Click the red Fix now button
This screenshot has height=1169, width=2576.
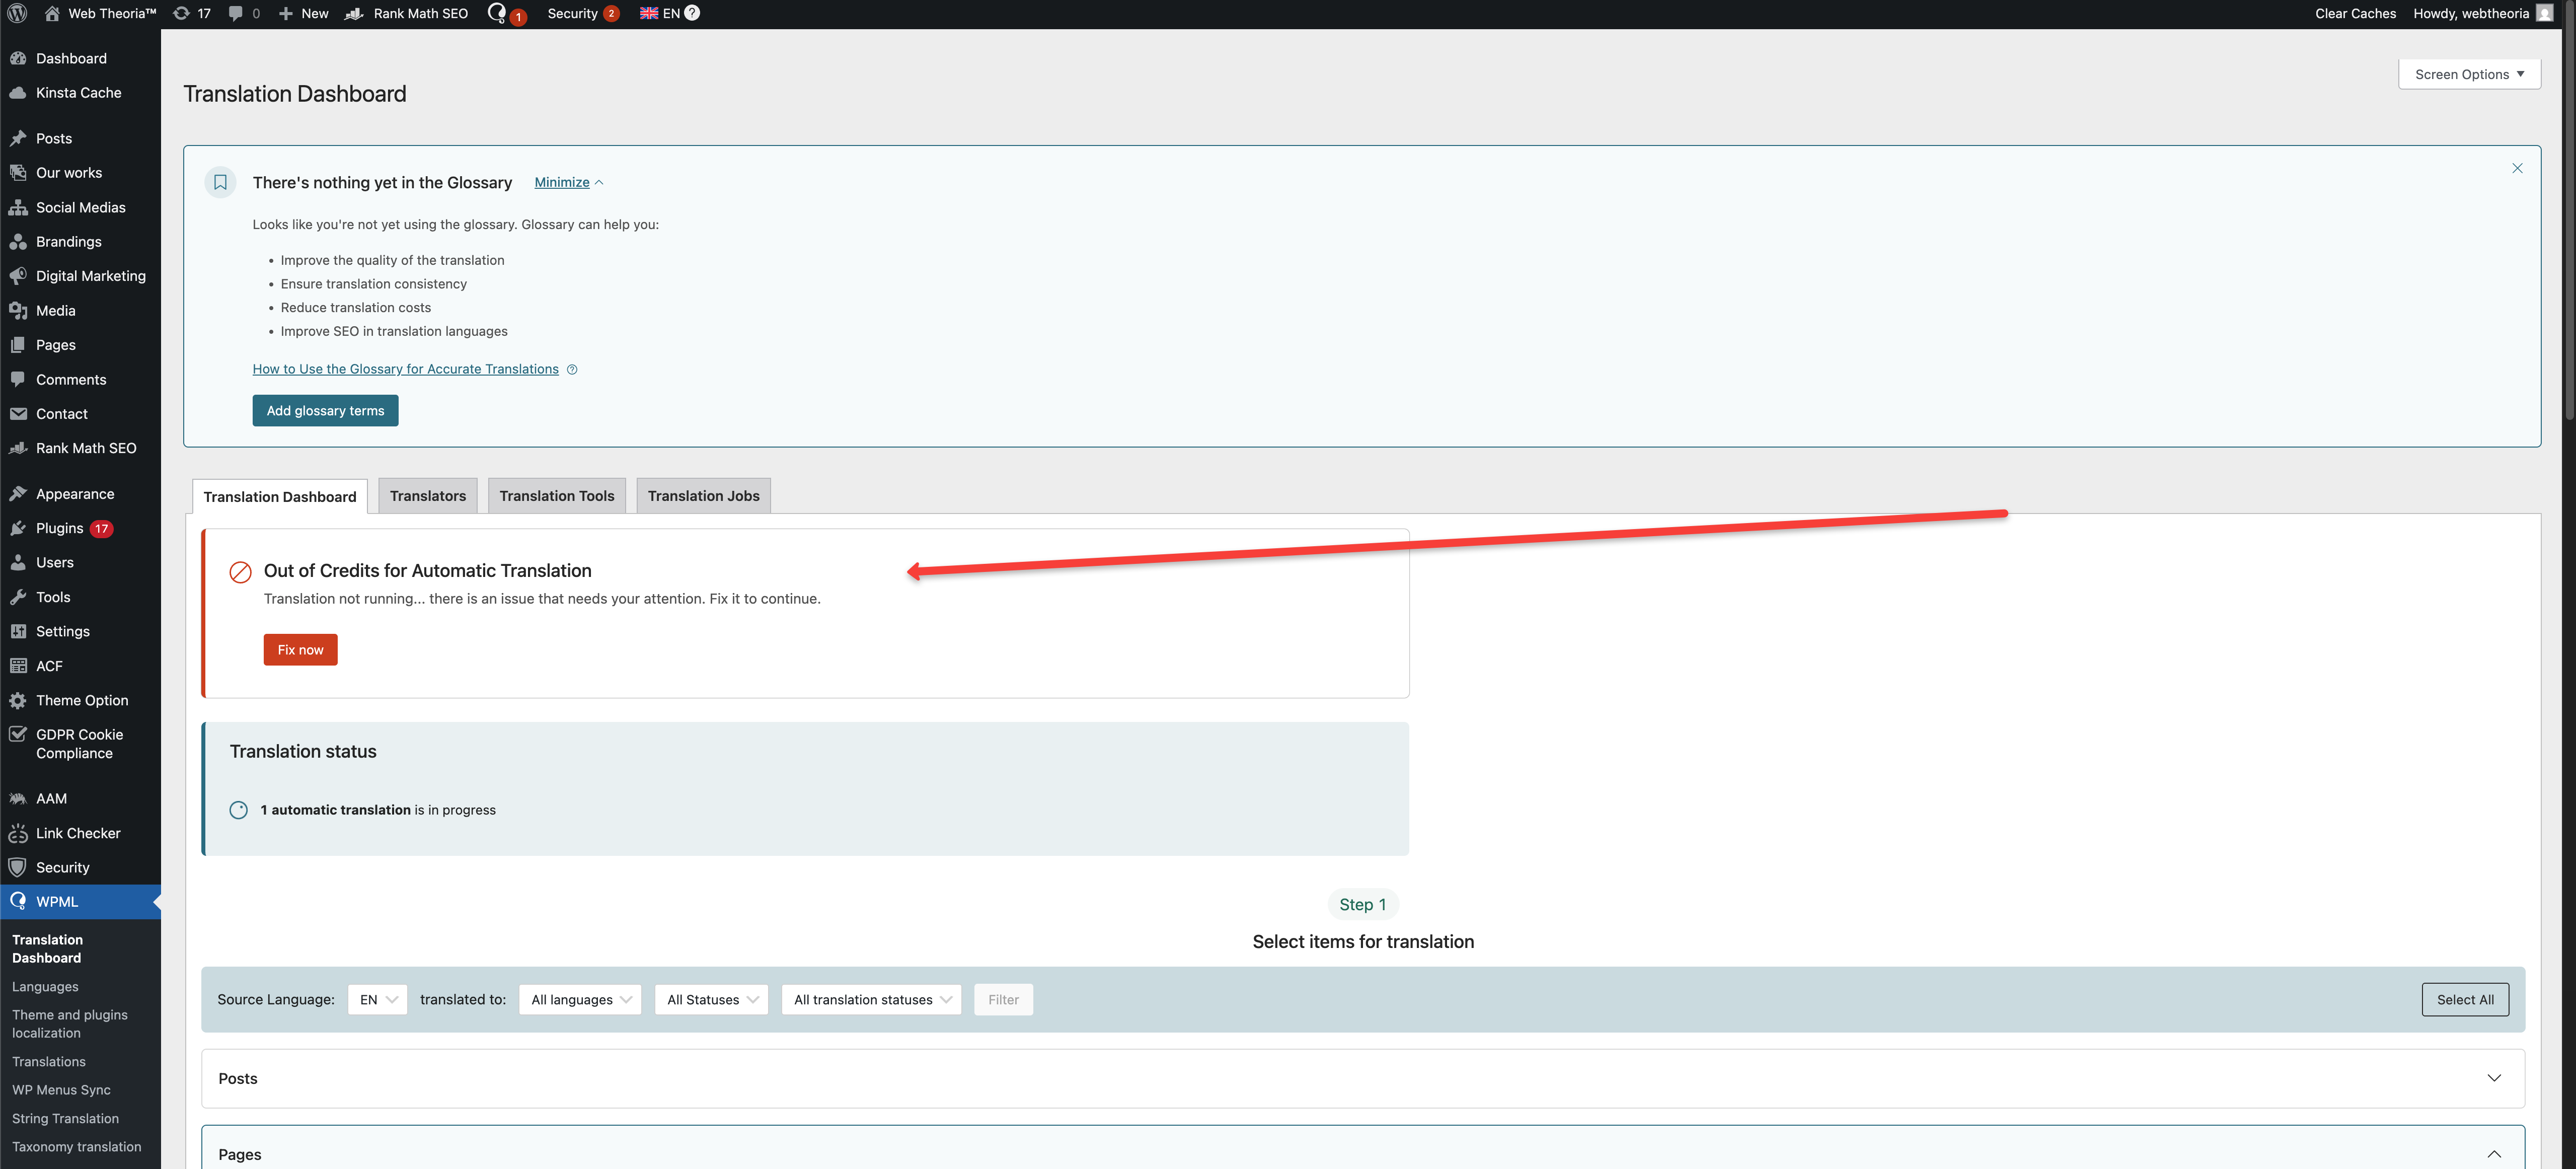300,650
